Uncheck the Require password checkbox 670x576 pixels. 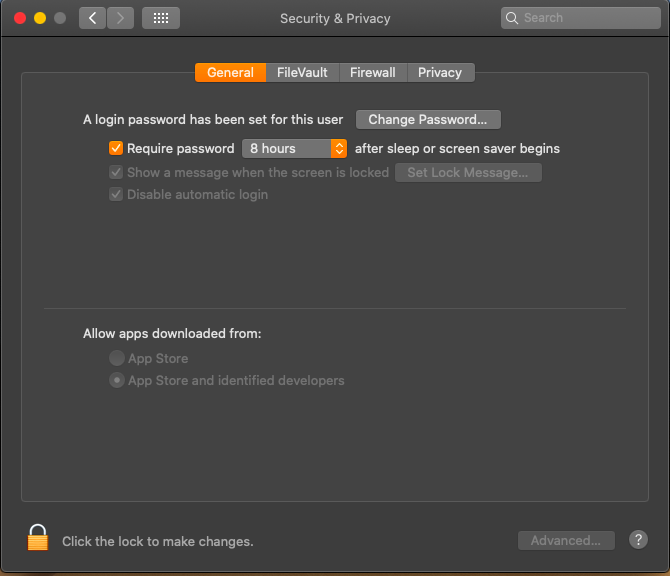tap(116, 148)
